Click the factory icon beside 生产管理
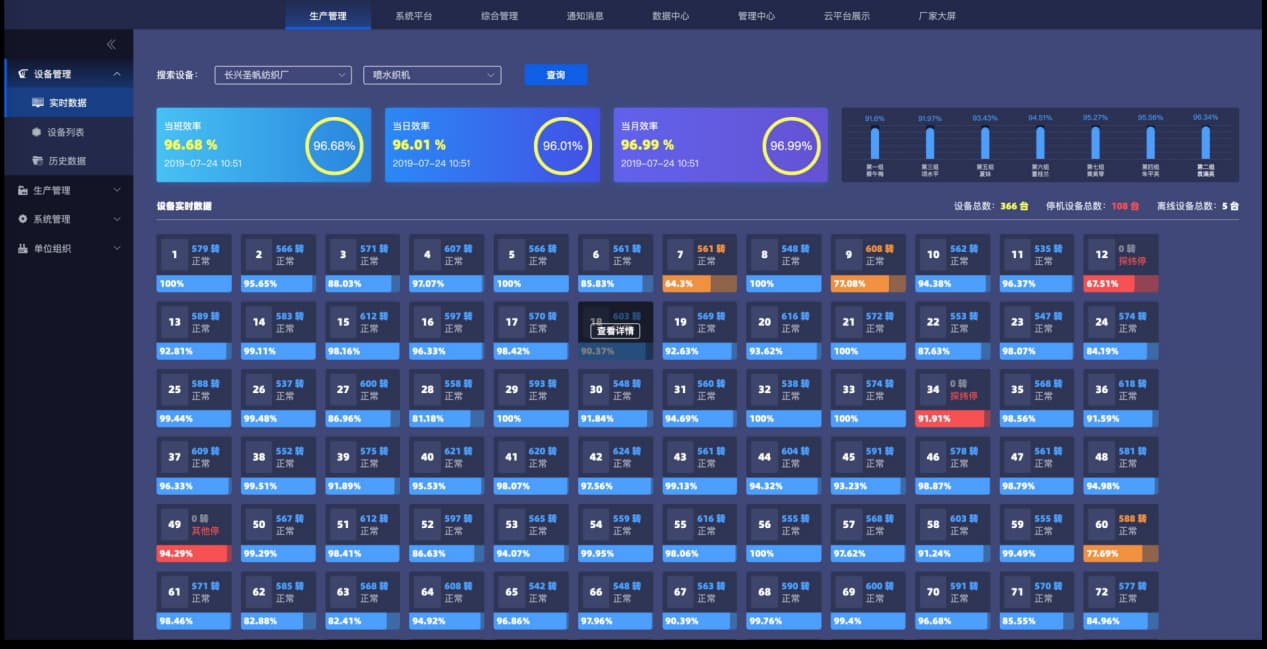The height and width of the screenshot is (649, 1267). click(23, 190)
